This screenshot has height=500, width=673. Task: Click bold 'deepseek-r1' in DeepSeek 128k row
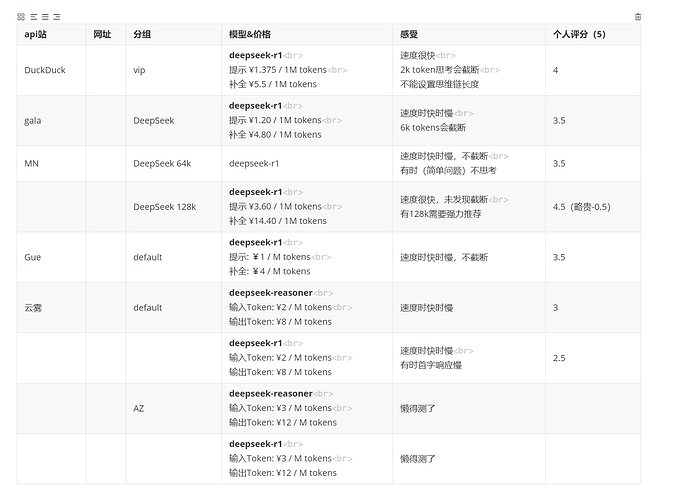coord(255,192)
